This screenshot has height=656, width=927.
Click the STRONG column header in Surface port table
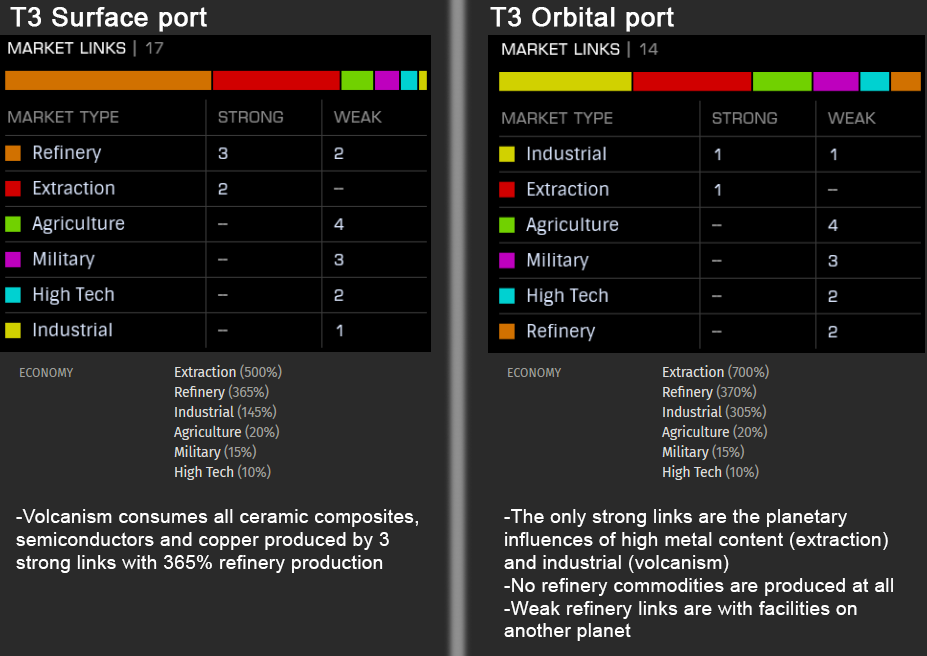click(x=251, y=117)
